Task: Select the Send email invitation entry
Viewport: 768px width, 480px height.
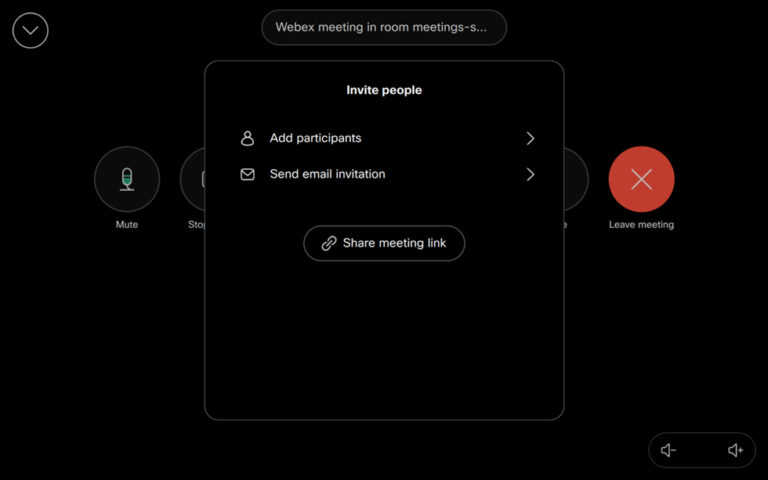Action: pyautogui.click(x=328, y=174)
